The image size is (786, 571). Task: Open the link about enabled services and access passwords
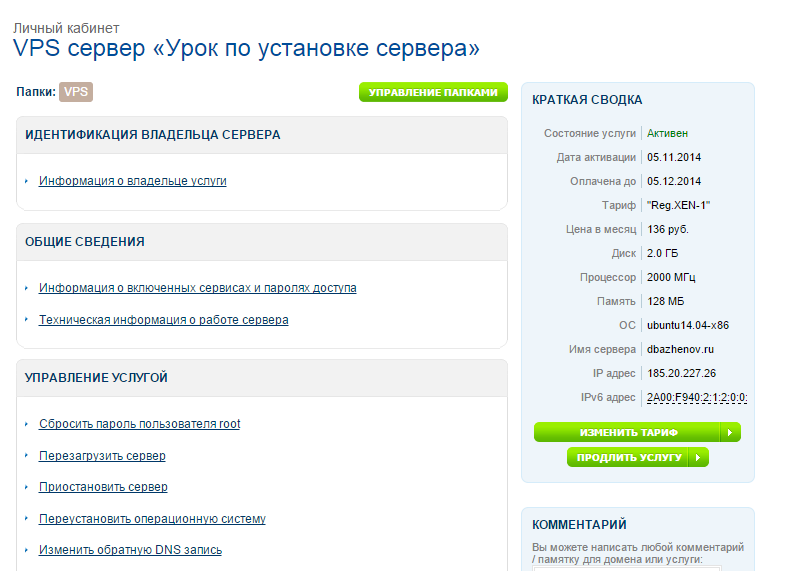point(197,288)
